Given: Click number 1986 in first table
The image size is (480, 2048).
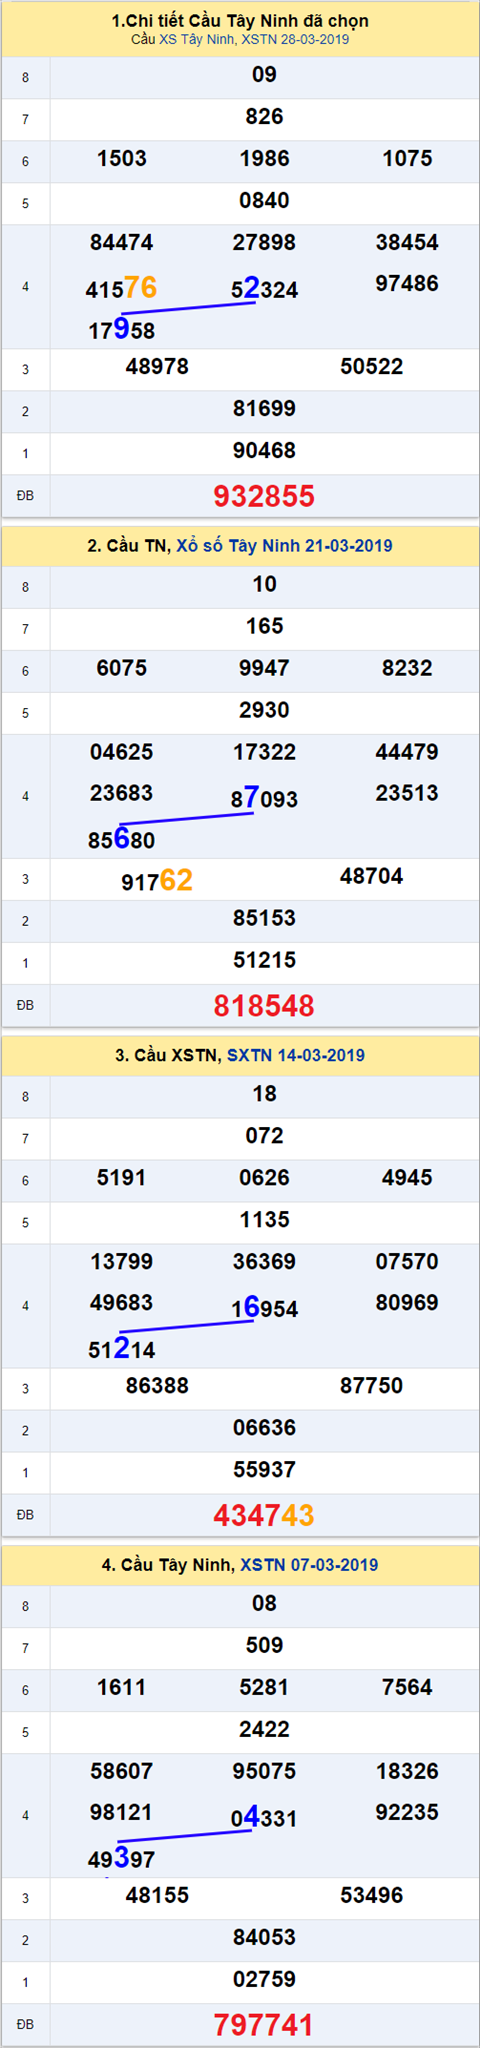Looking at the screenshot, I should (264, 159).
